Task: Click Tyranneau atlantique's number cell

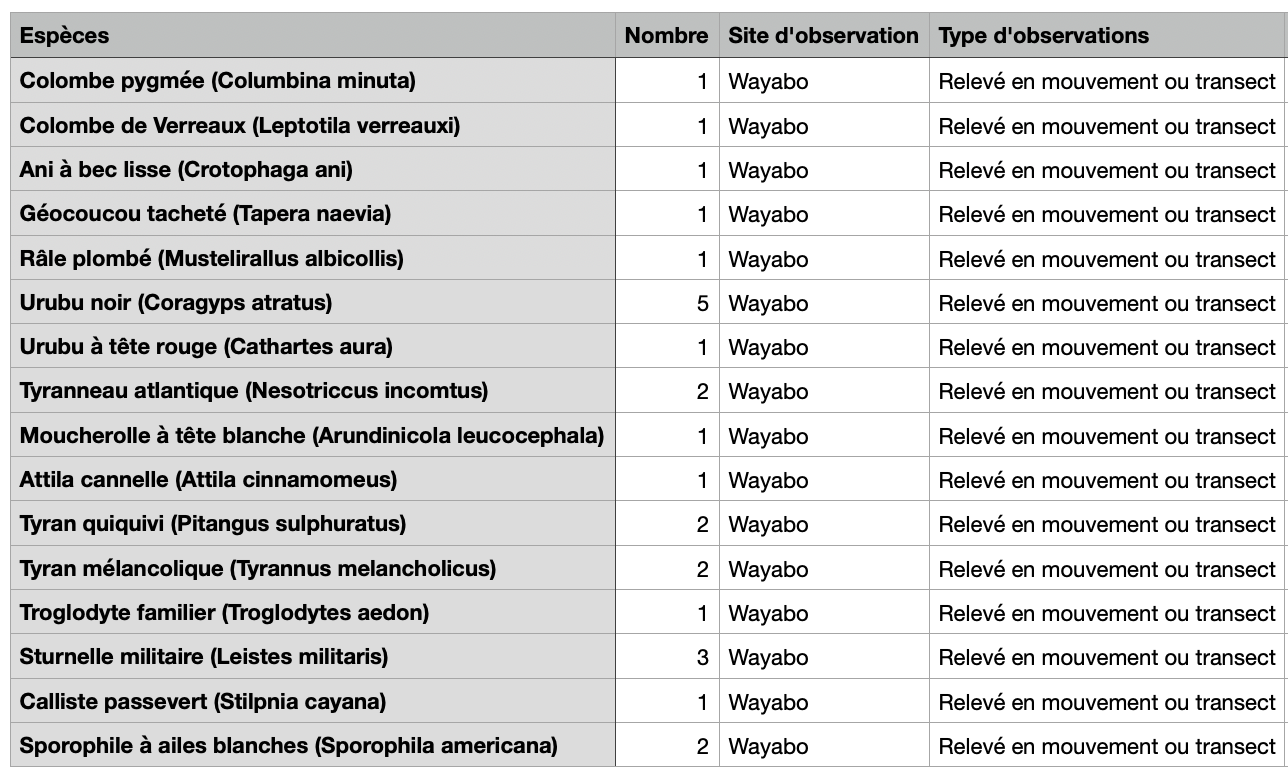Action: pos(667,391)
